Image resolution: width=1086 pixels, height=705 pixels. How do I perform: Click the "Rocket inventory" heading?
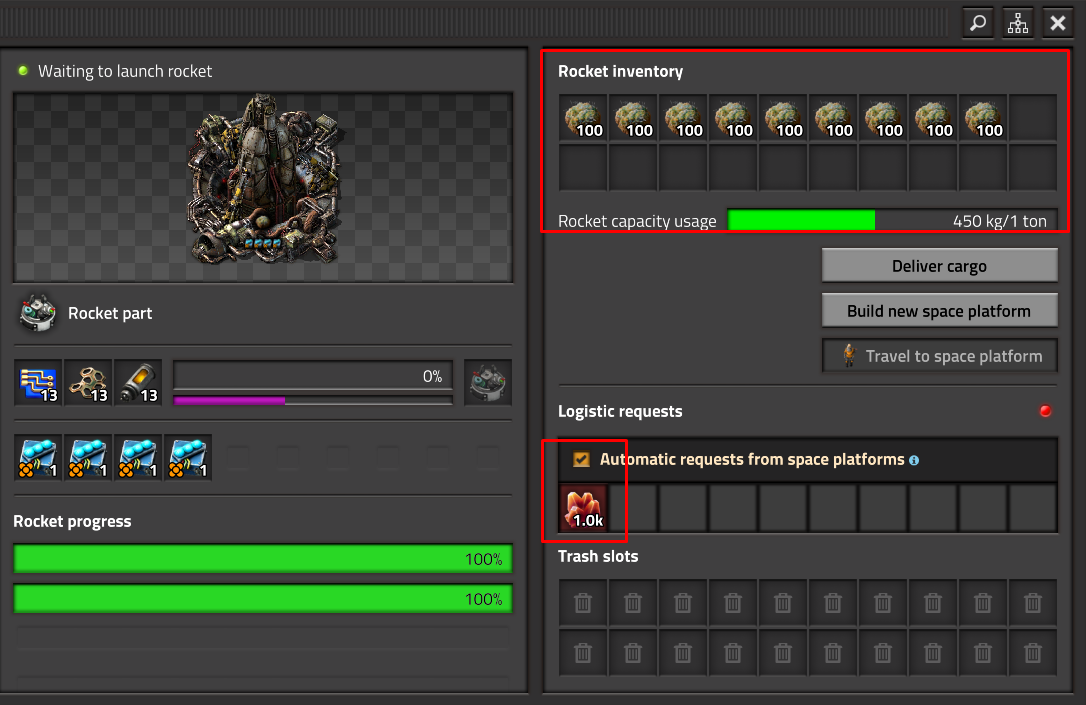(x=621, y=71)
